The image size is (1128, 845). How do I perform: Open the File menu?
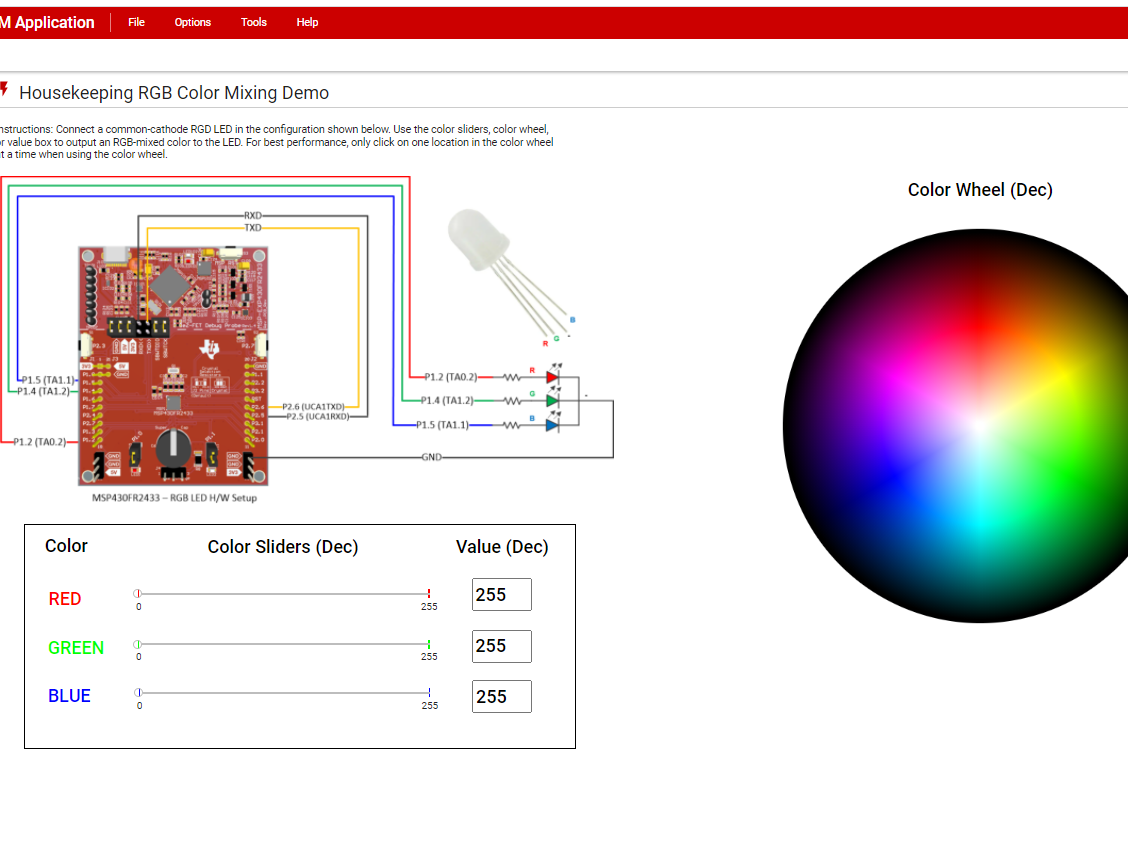136,21
